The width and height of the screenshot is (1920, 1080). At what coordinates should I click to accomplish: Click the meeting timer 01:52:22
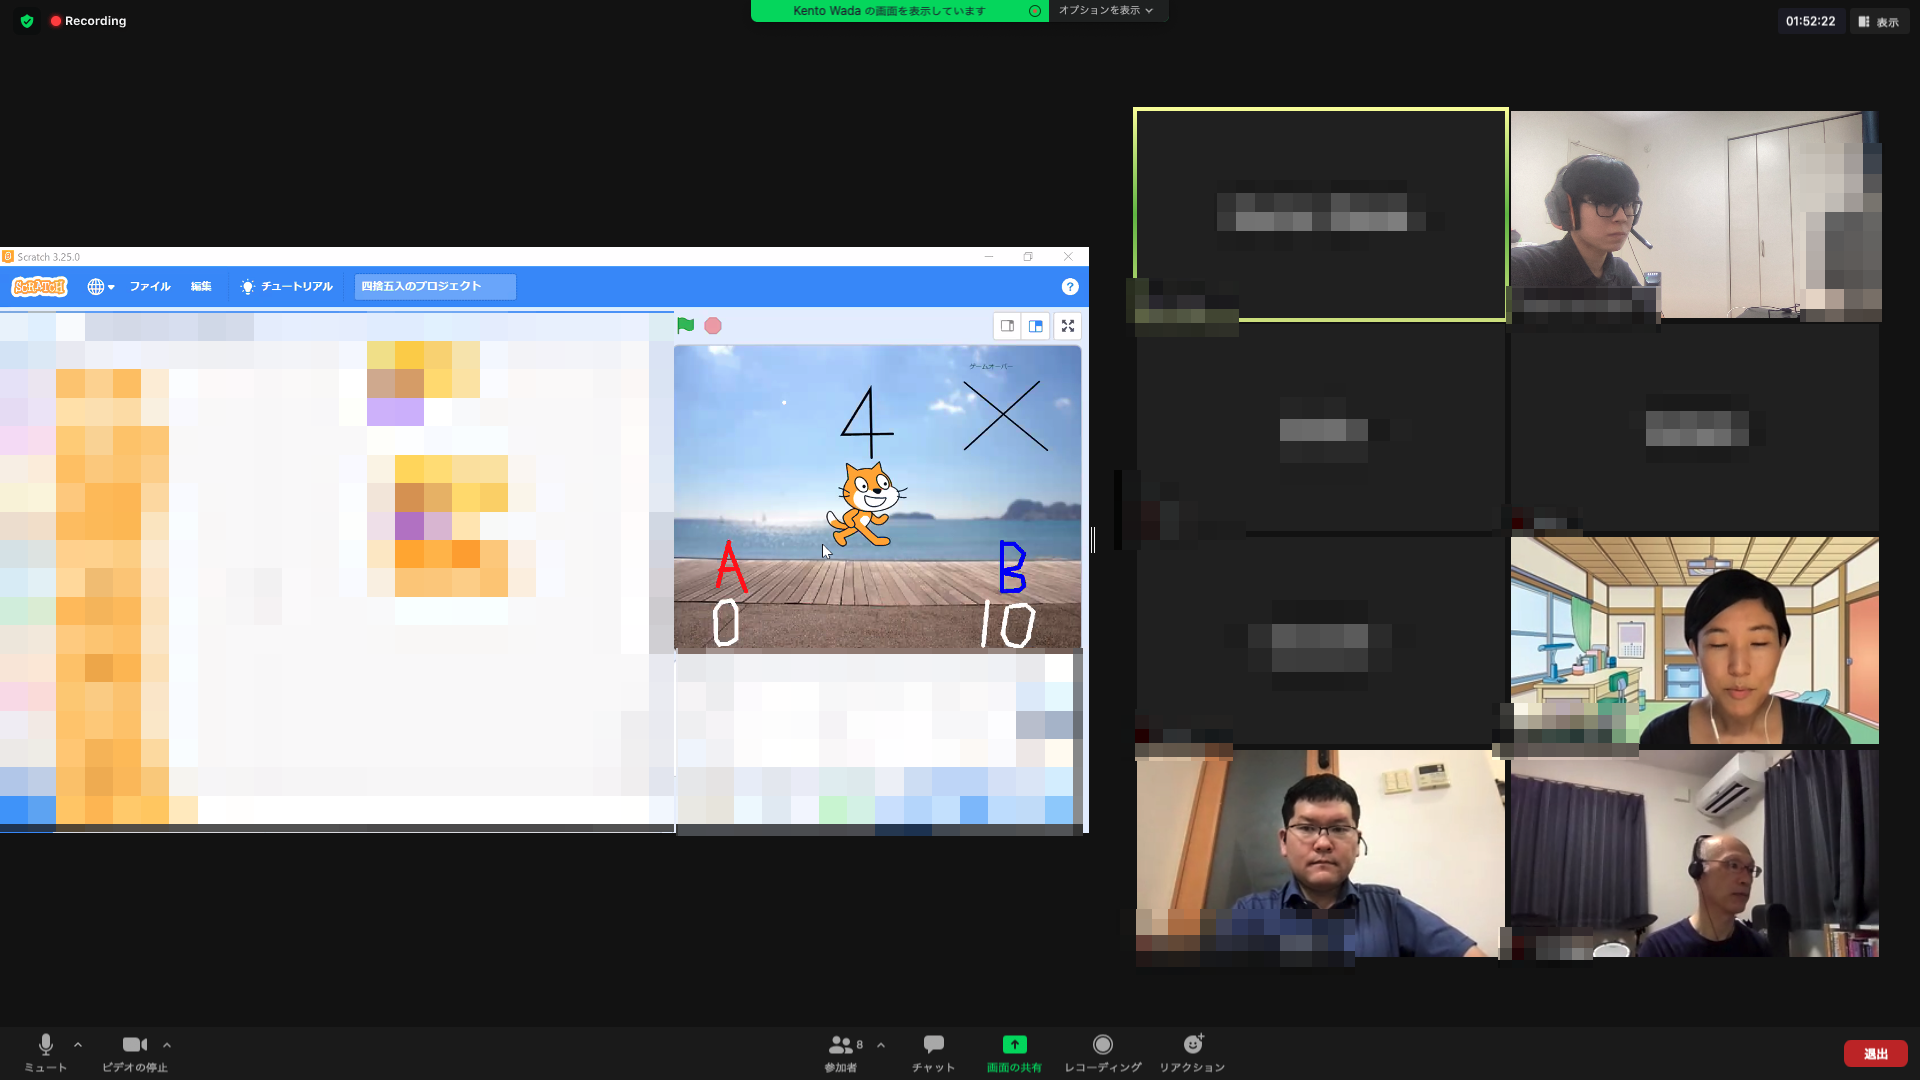click(x=1810, y=21)
